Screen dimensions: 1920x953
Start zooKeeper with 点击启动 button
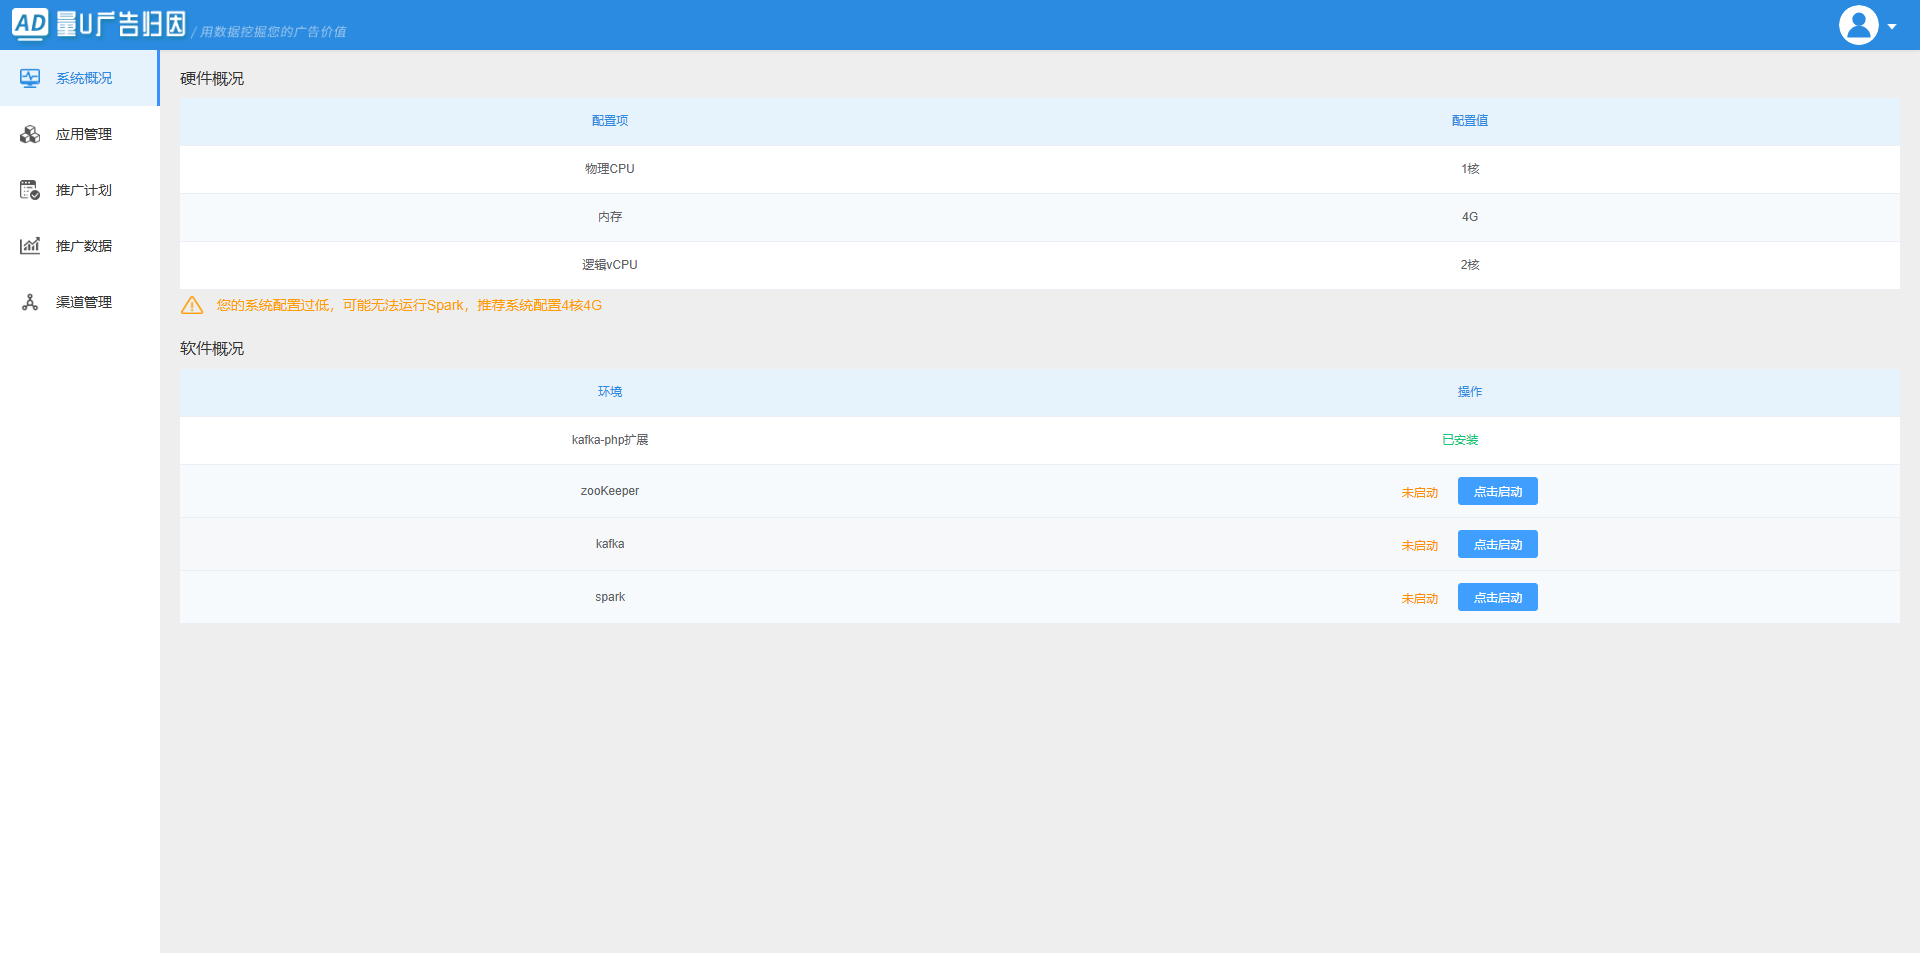(1497, 491)
